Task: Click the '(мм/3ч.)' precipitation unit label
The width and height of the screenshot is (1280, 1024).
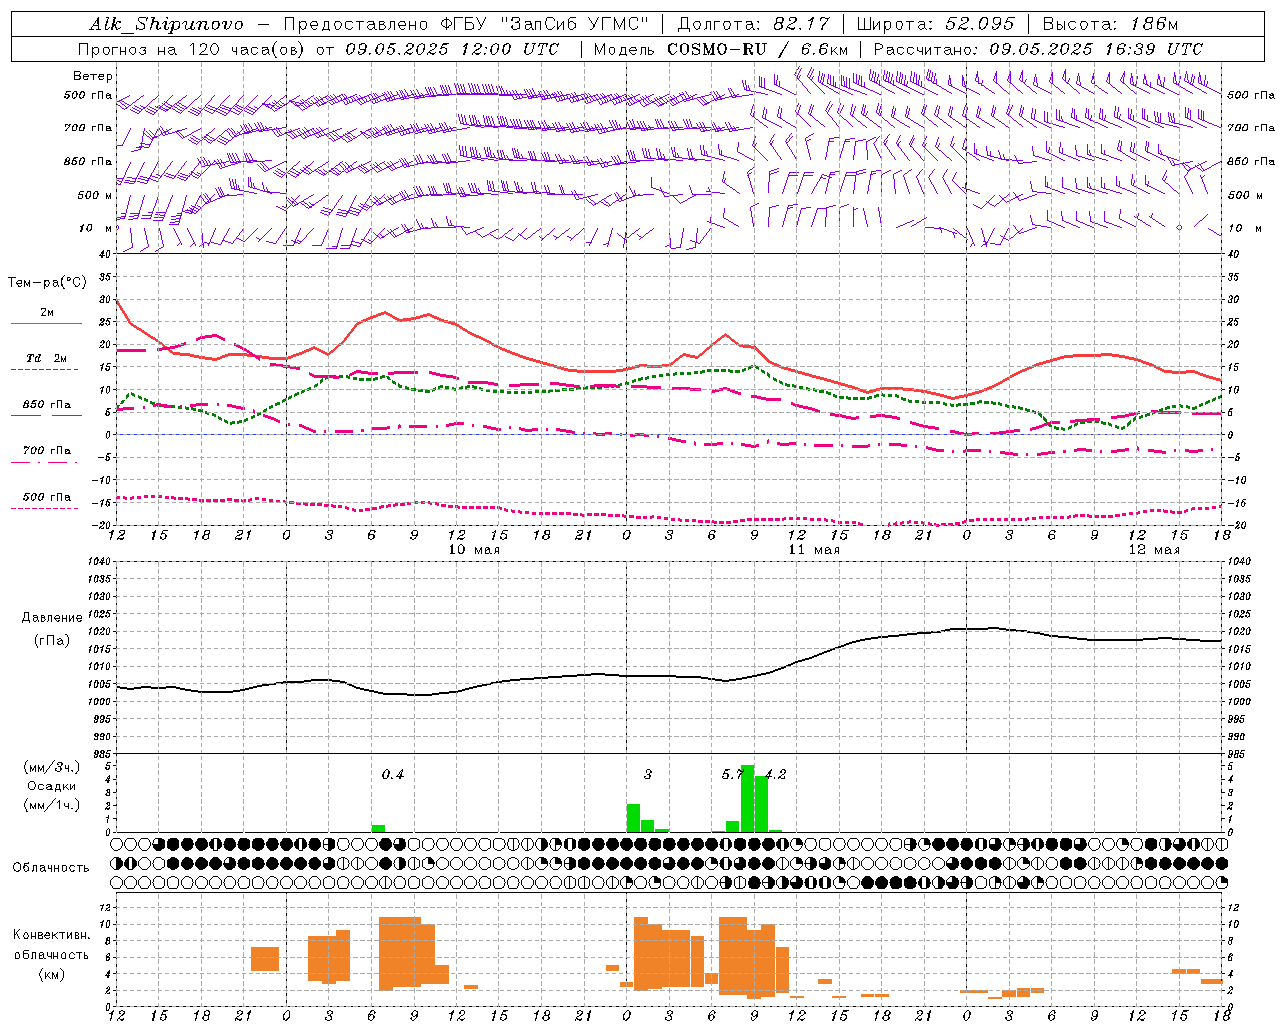Action: [x=52, y=767]
